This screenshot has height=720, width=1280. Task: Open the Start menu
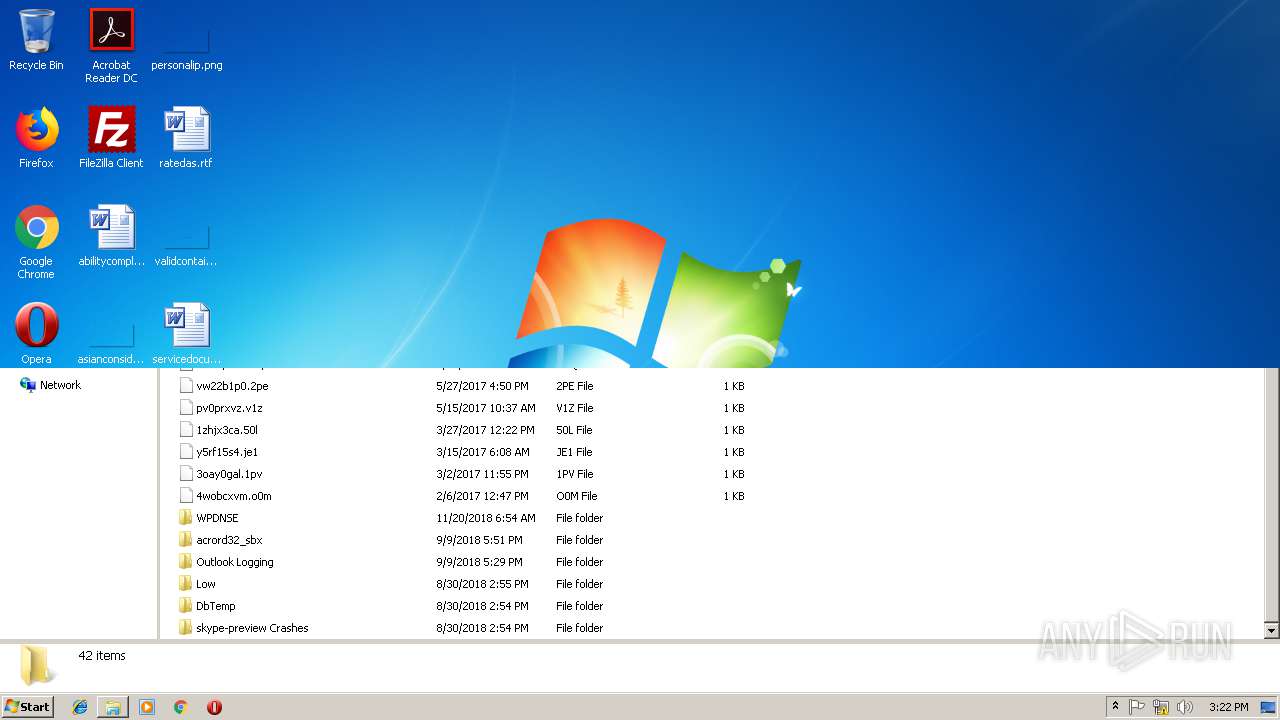(x=27, y=706)
